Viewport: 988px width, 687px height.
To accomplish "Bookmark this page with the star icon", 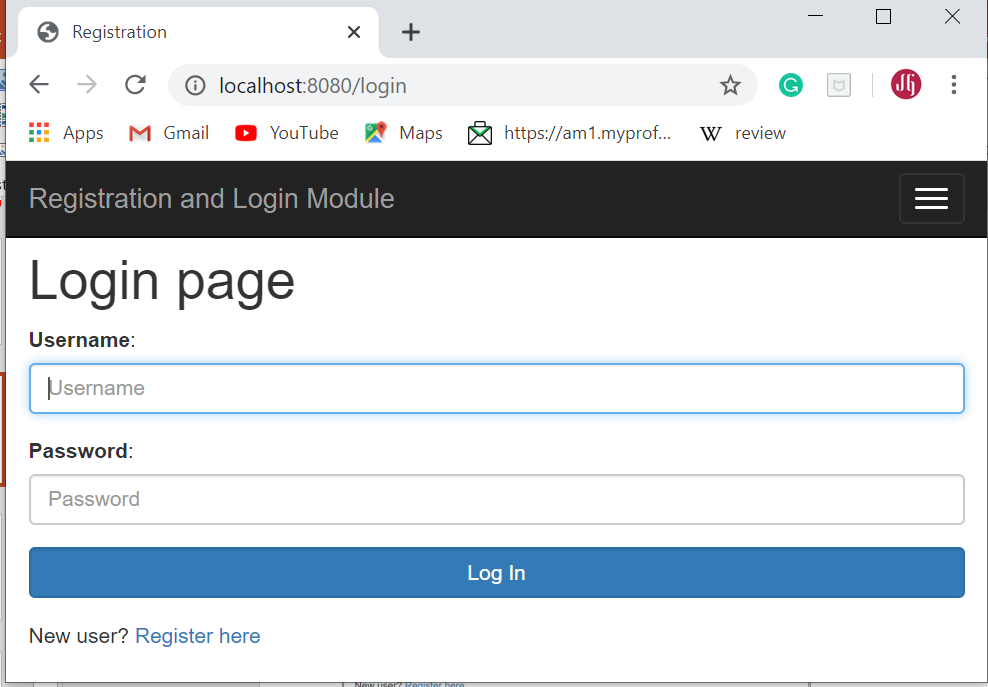I will (730, 85).
